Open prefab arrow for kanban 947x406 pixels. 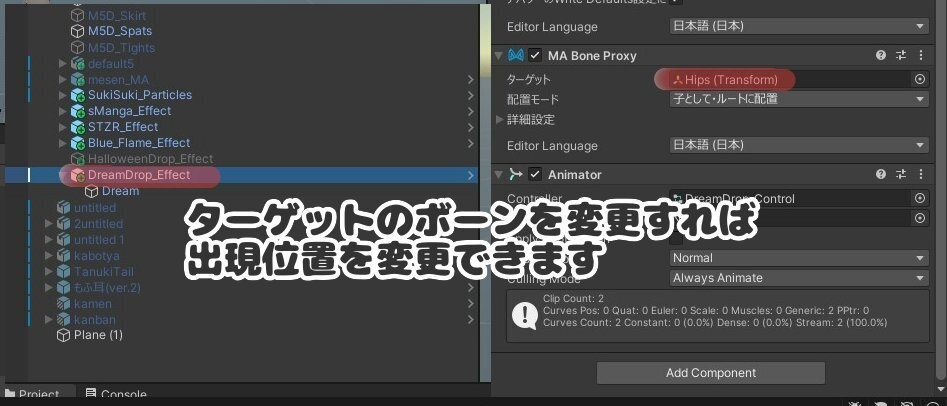coord(471,320)
